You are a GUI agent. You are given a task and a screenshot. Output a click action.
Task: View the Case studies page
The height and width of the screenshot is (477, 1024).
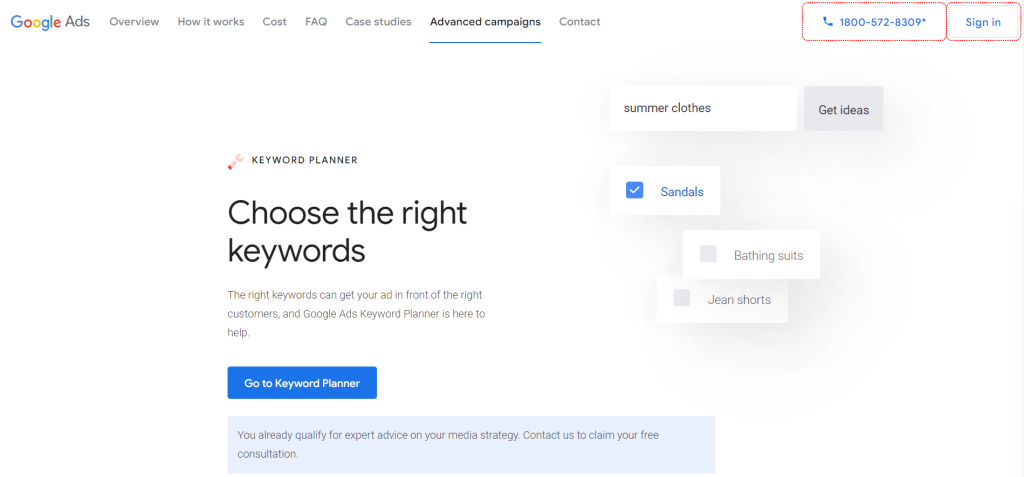click(x=378, y=22)
